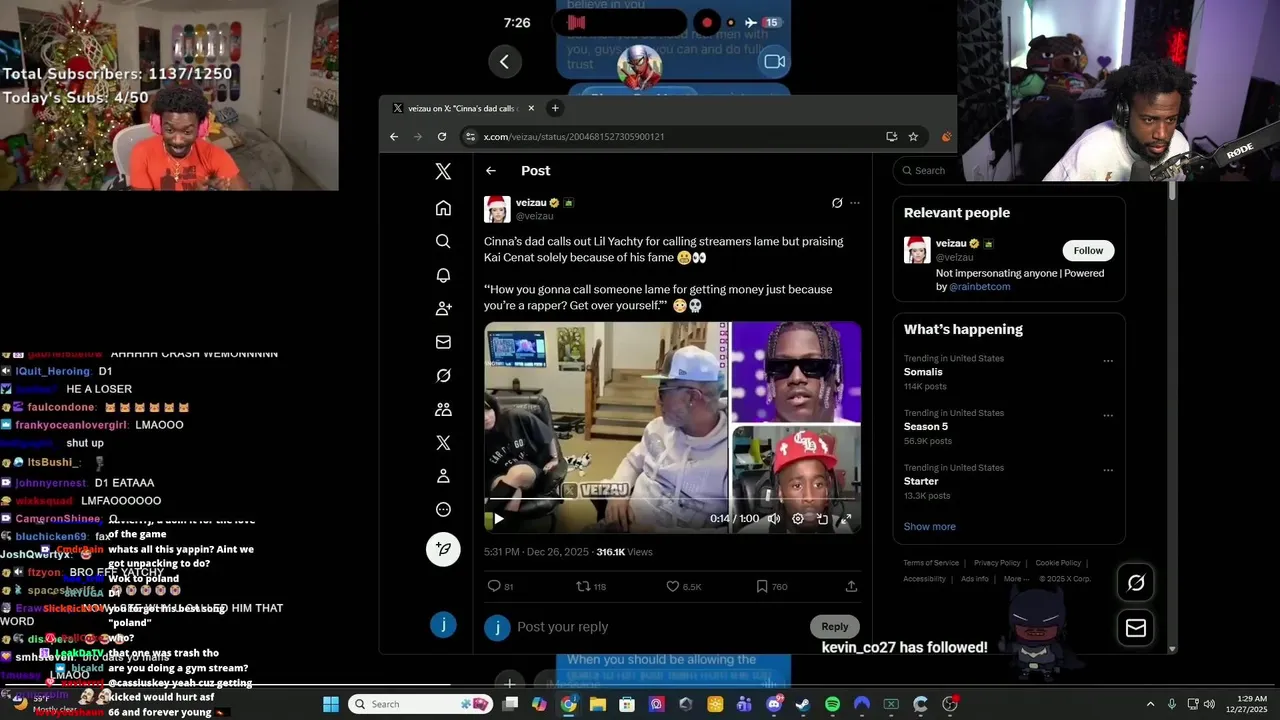Open options for Somalis trend
The image size is (1280, 720).
1108,361
